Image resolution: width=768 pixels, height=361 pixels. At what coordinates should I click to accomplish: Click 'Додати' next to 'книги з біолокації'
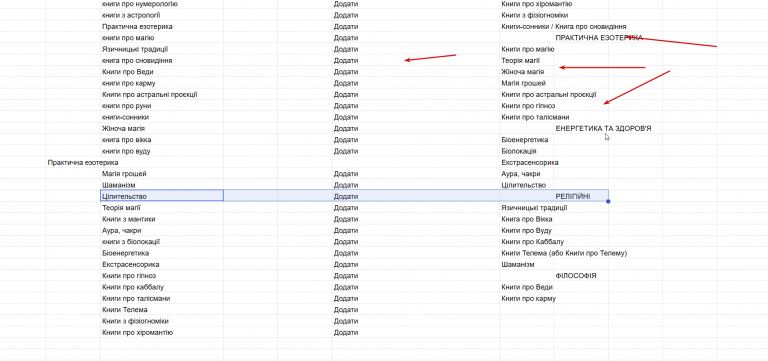tap(346, 241)
